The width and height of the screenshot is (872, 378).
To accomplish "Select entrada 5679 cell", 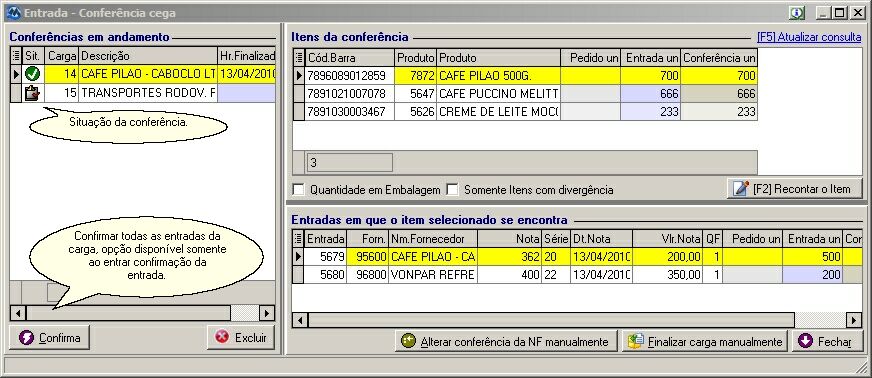I will (x=325, y=257).
